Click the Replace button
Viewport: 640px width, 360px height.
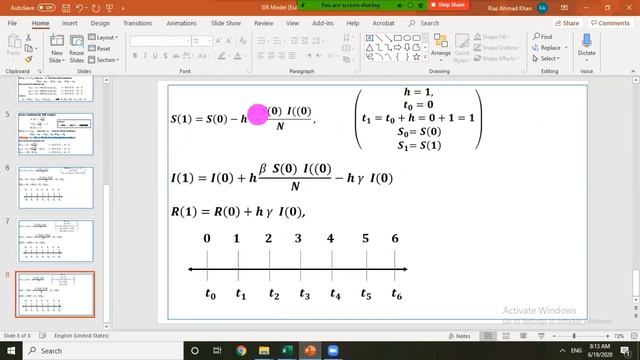coord(550,48)
